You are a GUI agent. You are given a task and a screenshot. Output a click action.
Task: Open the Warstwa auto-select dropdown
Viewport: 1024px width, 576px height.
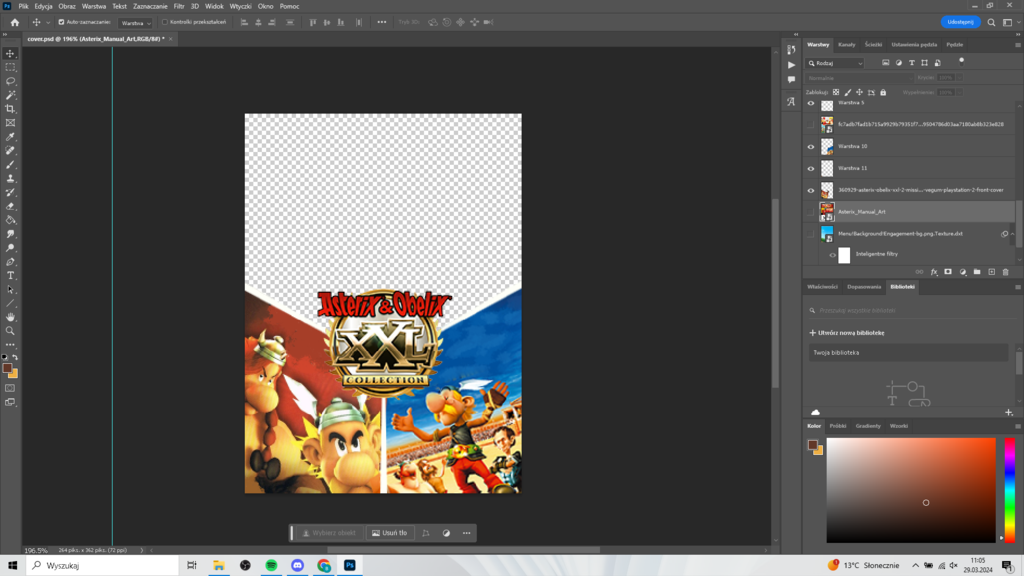[136, 23]
